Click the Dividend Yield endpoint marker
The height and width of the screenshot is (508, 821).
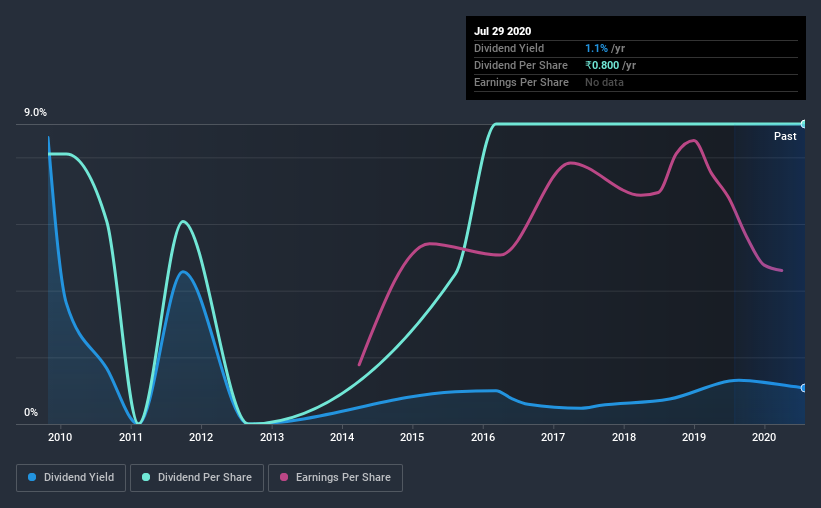point(803,388)
